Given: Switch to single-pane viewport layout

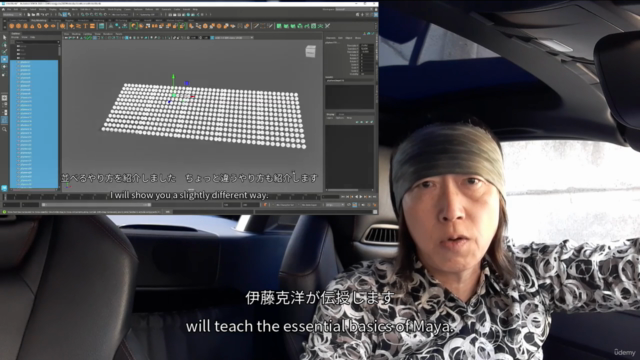Looking at the screenshot, I should pyautogui.click(x=4, y=98).
